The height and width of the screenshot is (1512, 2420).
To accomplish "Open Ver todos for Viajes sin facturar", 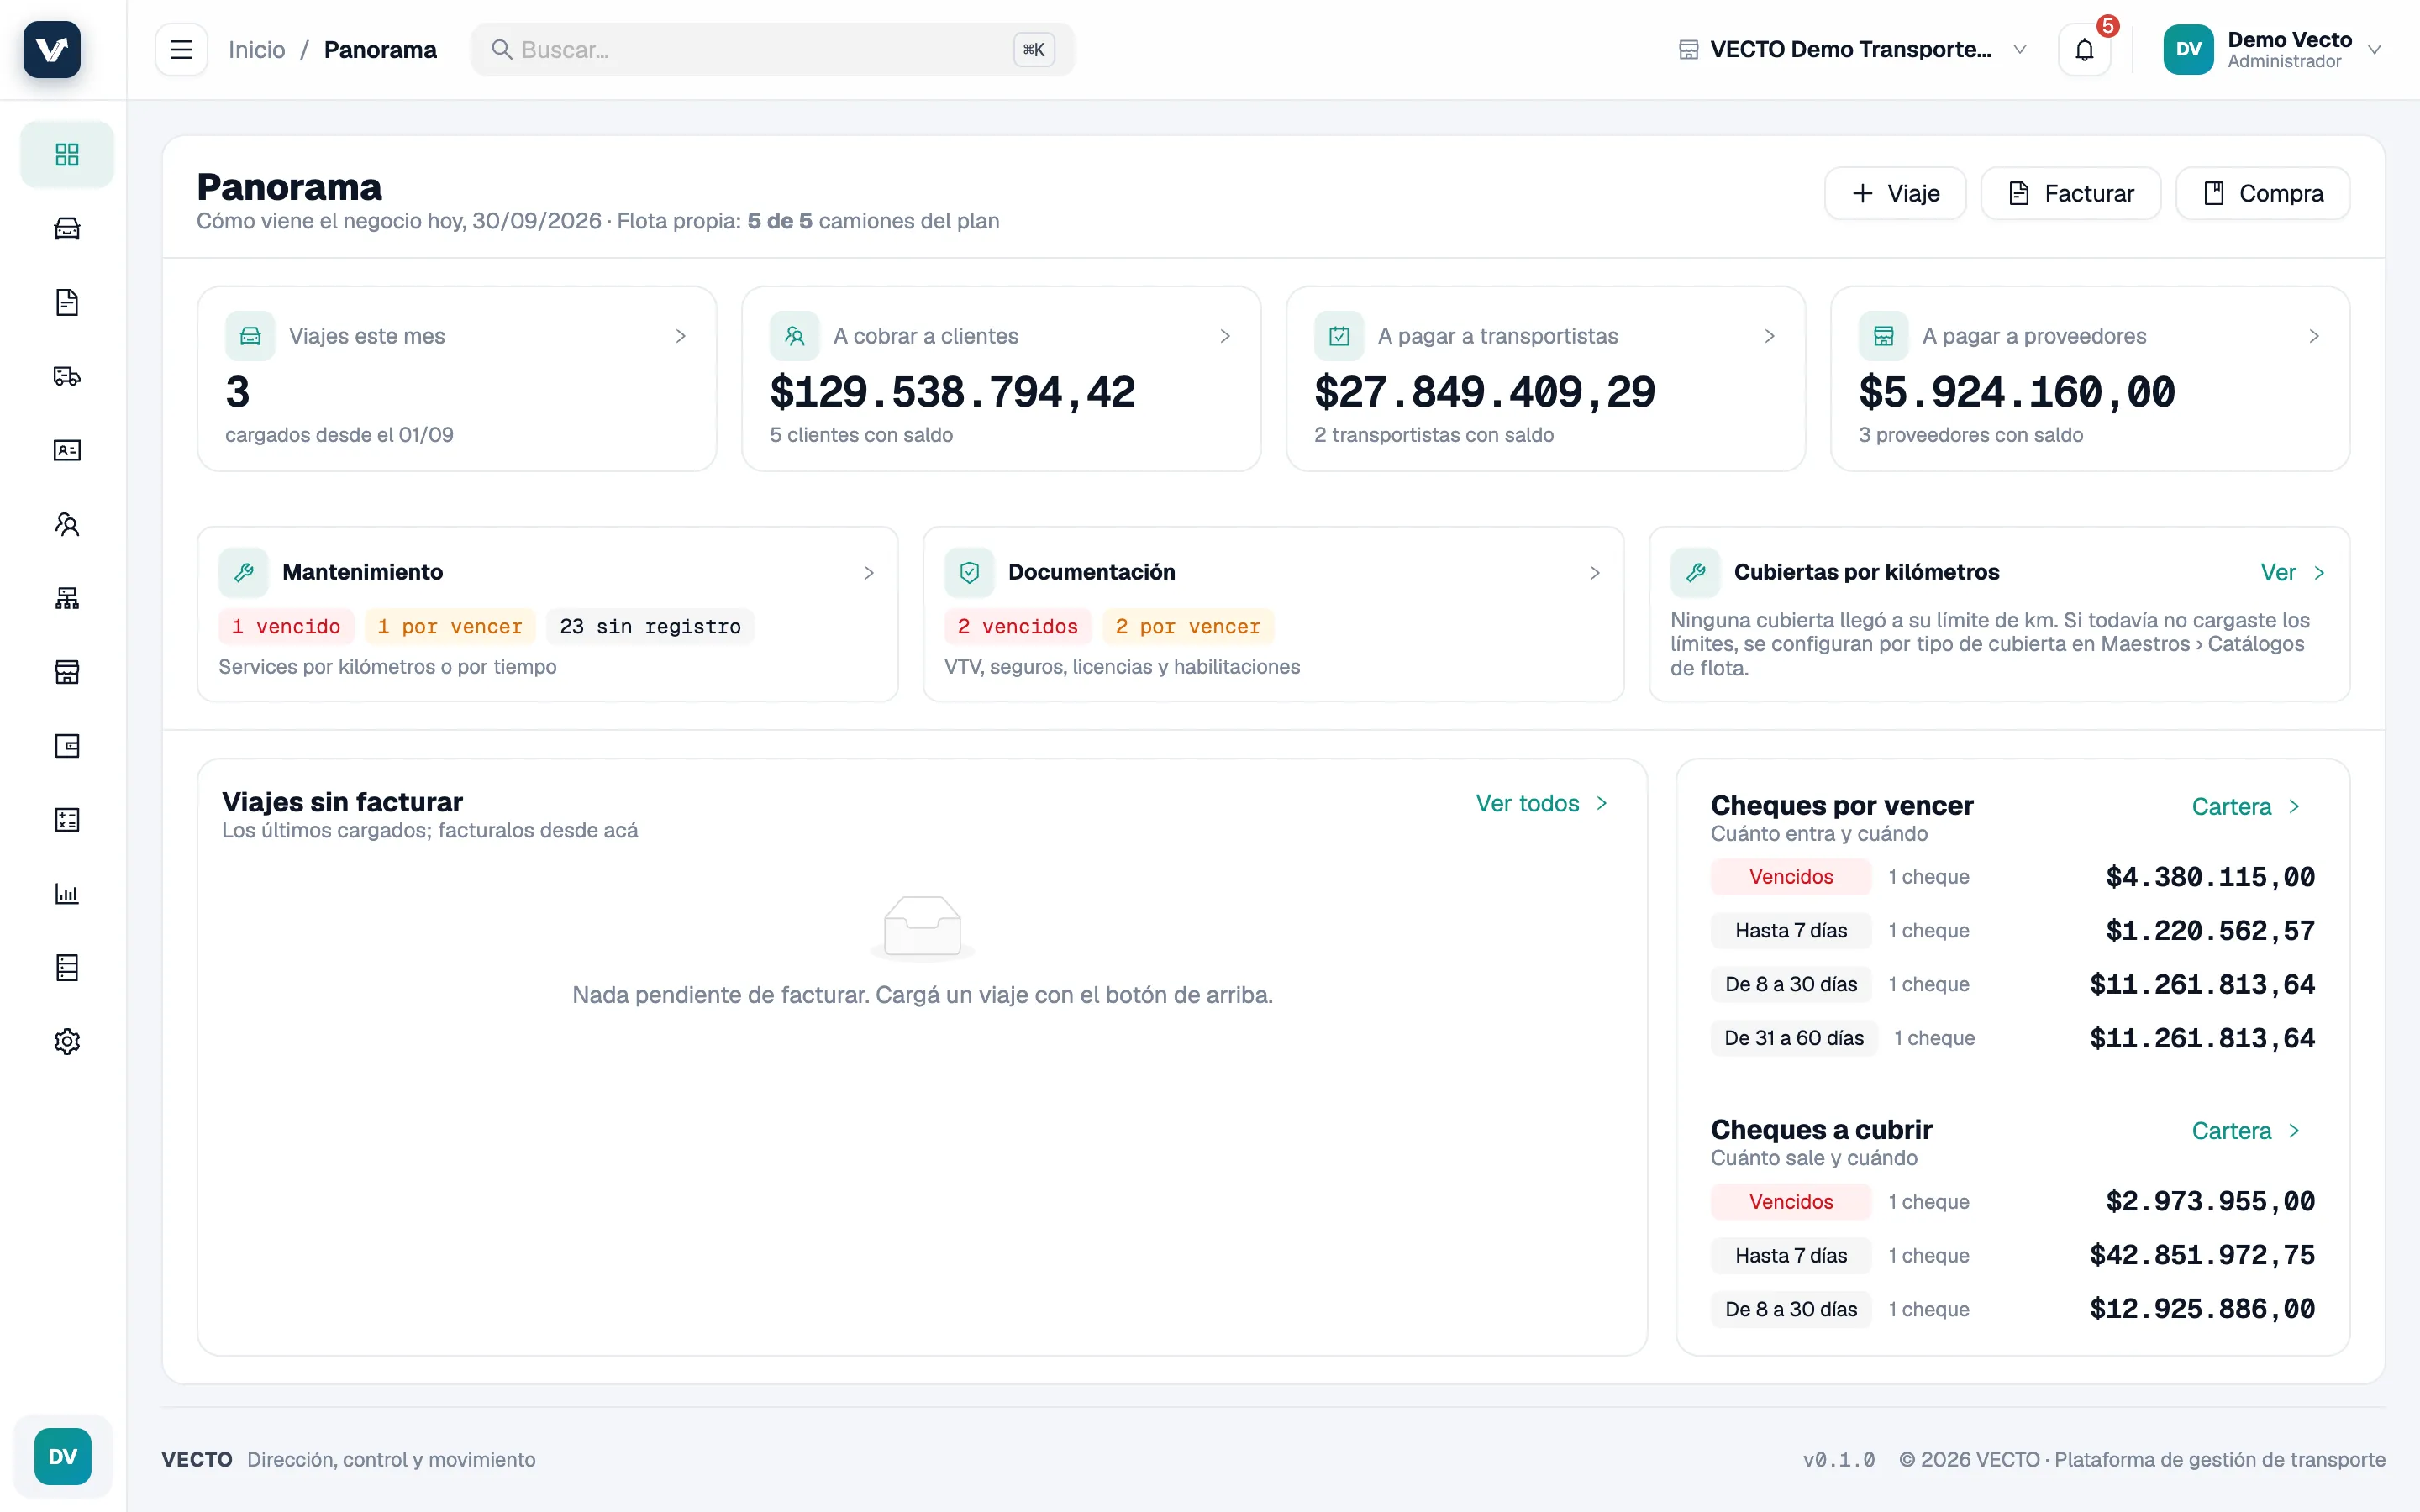I will point(1541,803).
